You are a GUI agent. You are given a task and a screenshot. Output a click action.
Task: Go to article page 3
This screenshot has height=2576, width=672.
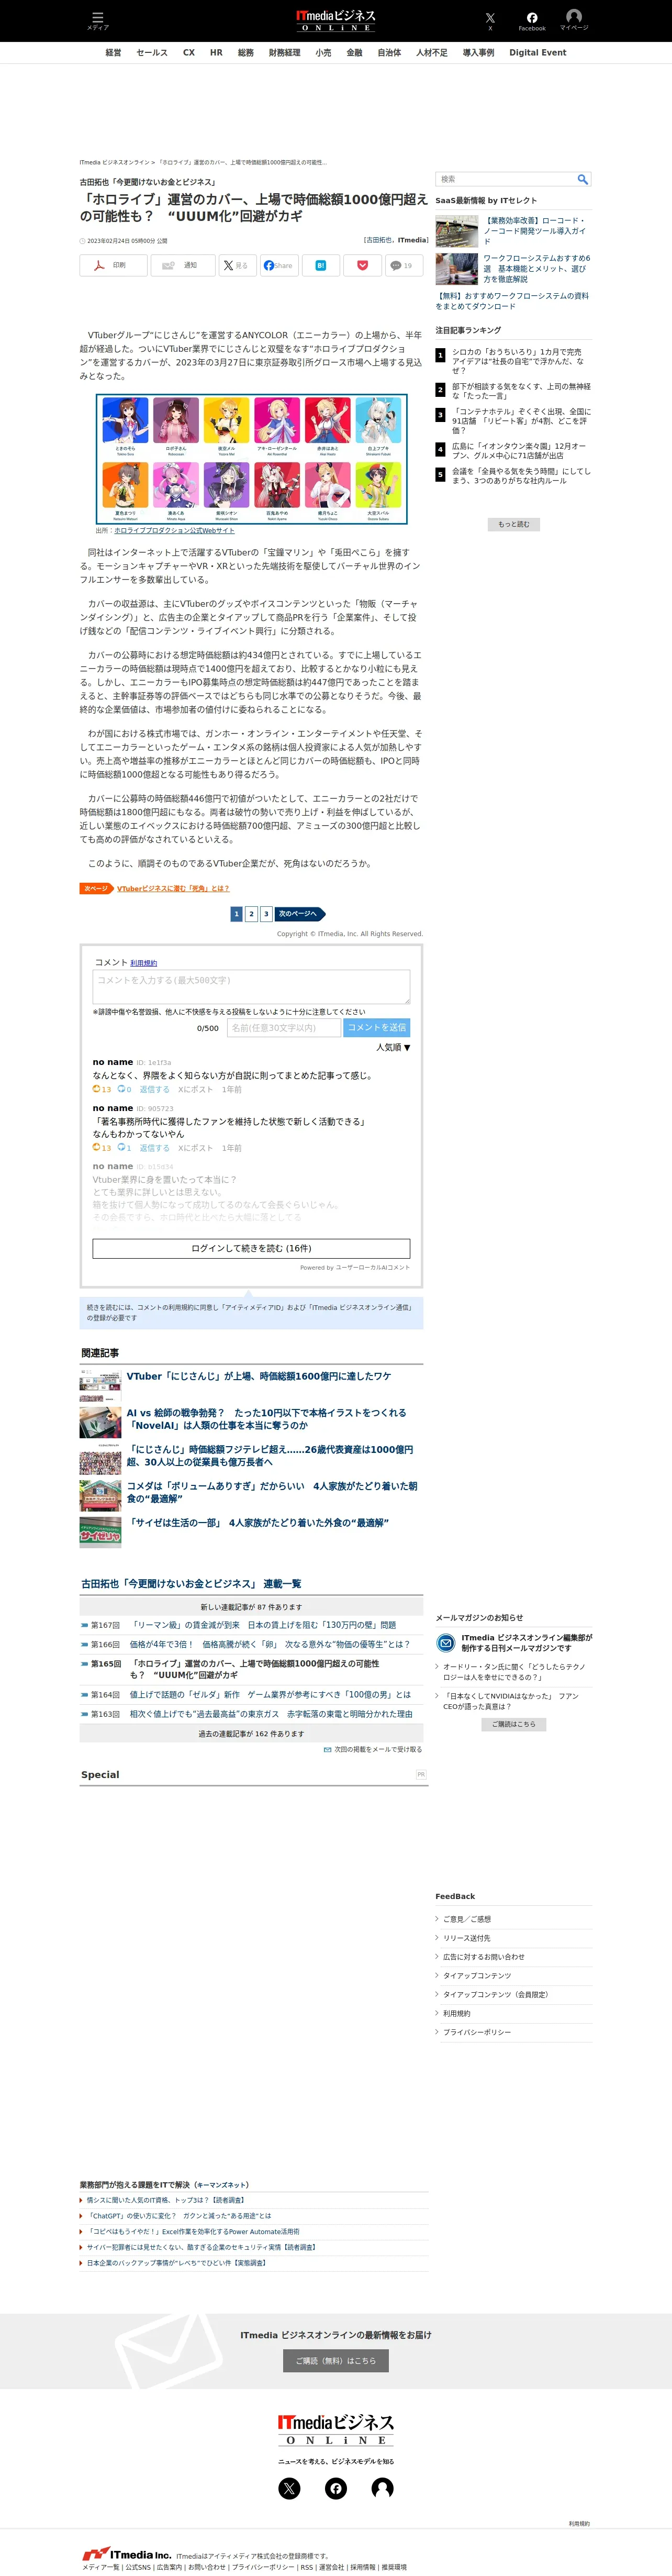(x=265, y=913)
